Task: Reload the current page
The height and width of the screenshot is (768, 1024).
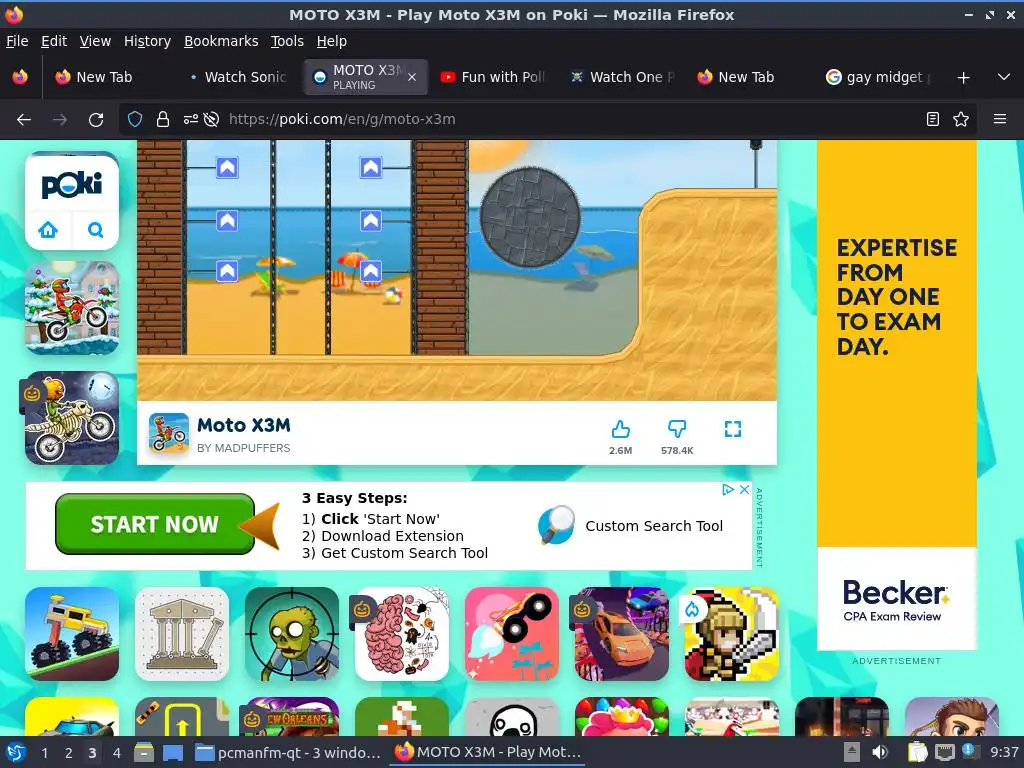Action: pos(96,120)
